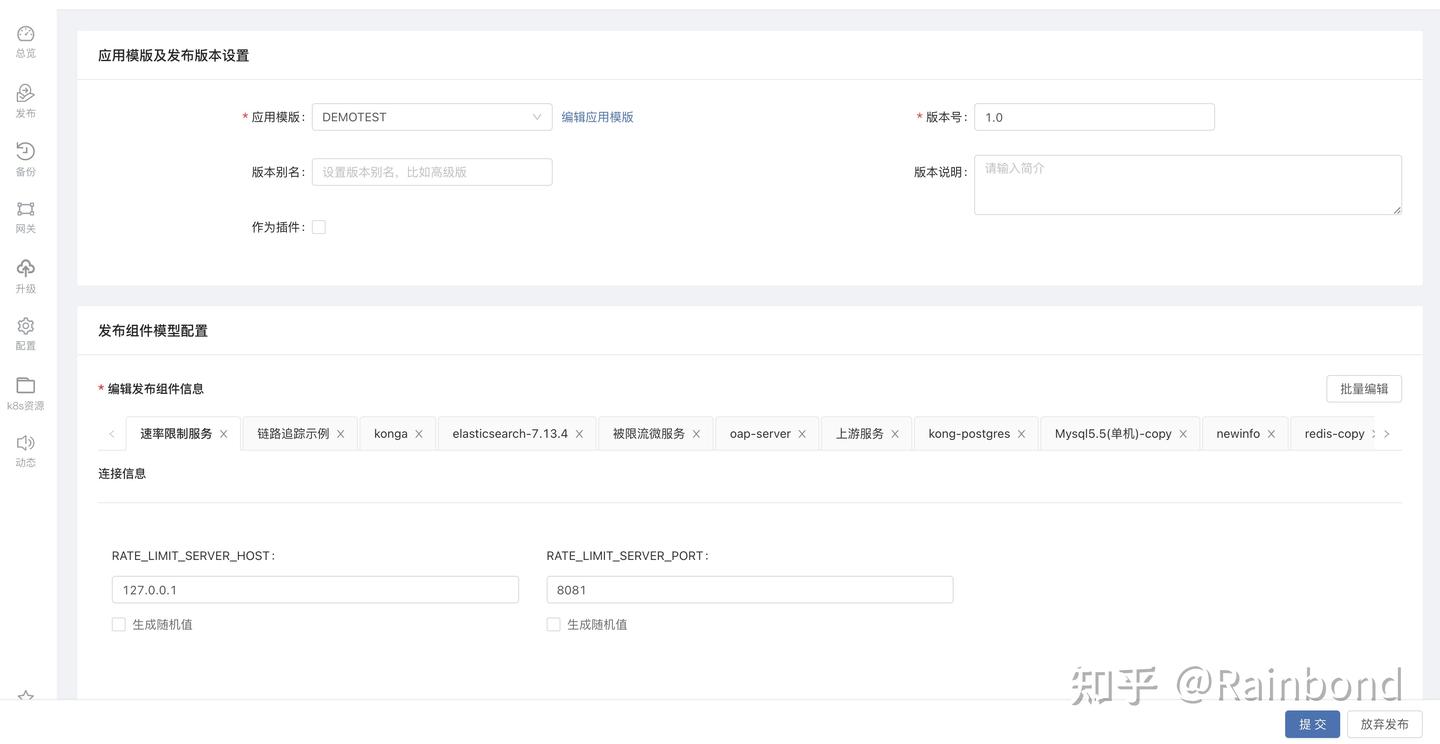
Task: Show previous component tabs with left arrow
Action: (x=111, y=434)
